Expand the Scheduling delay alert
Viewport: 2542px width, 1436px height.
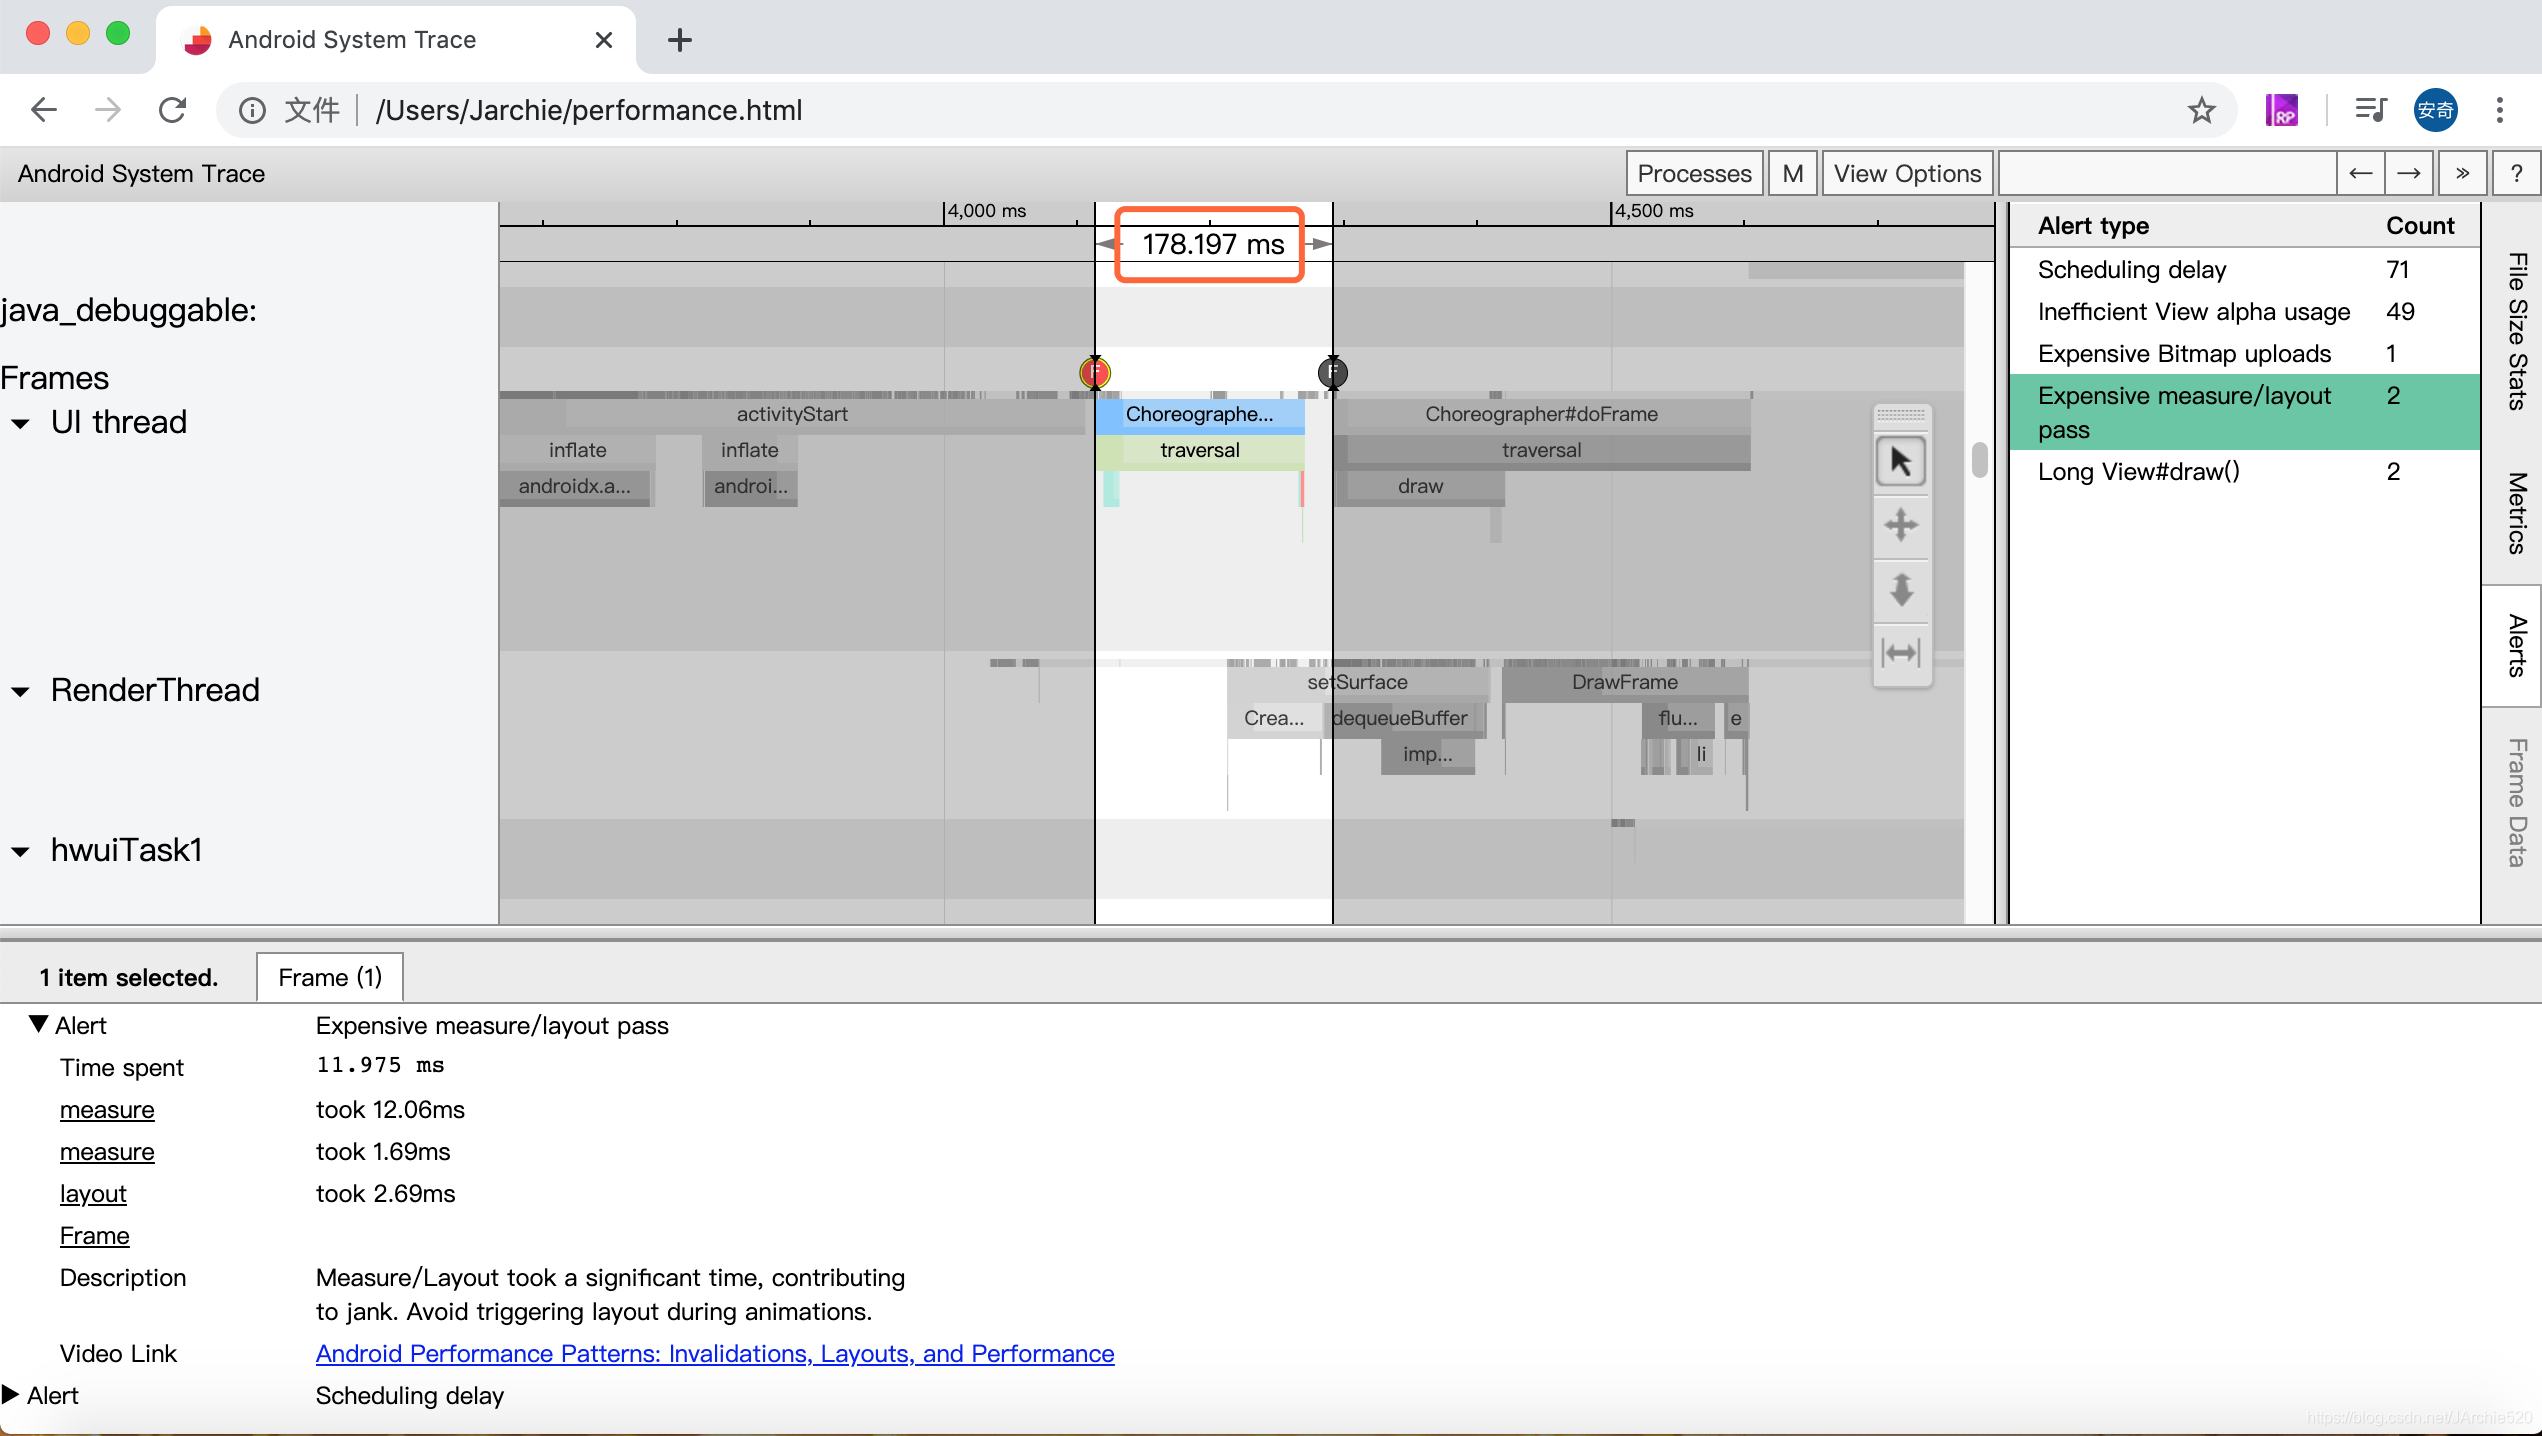[x=12, y=1394]
